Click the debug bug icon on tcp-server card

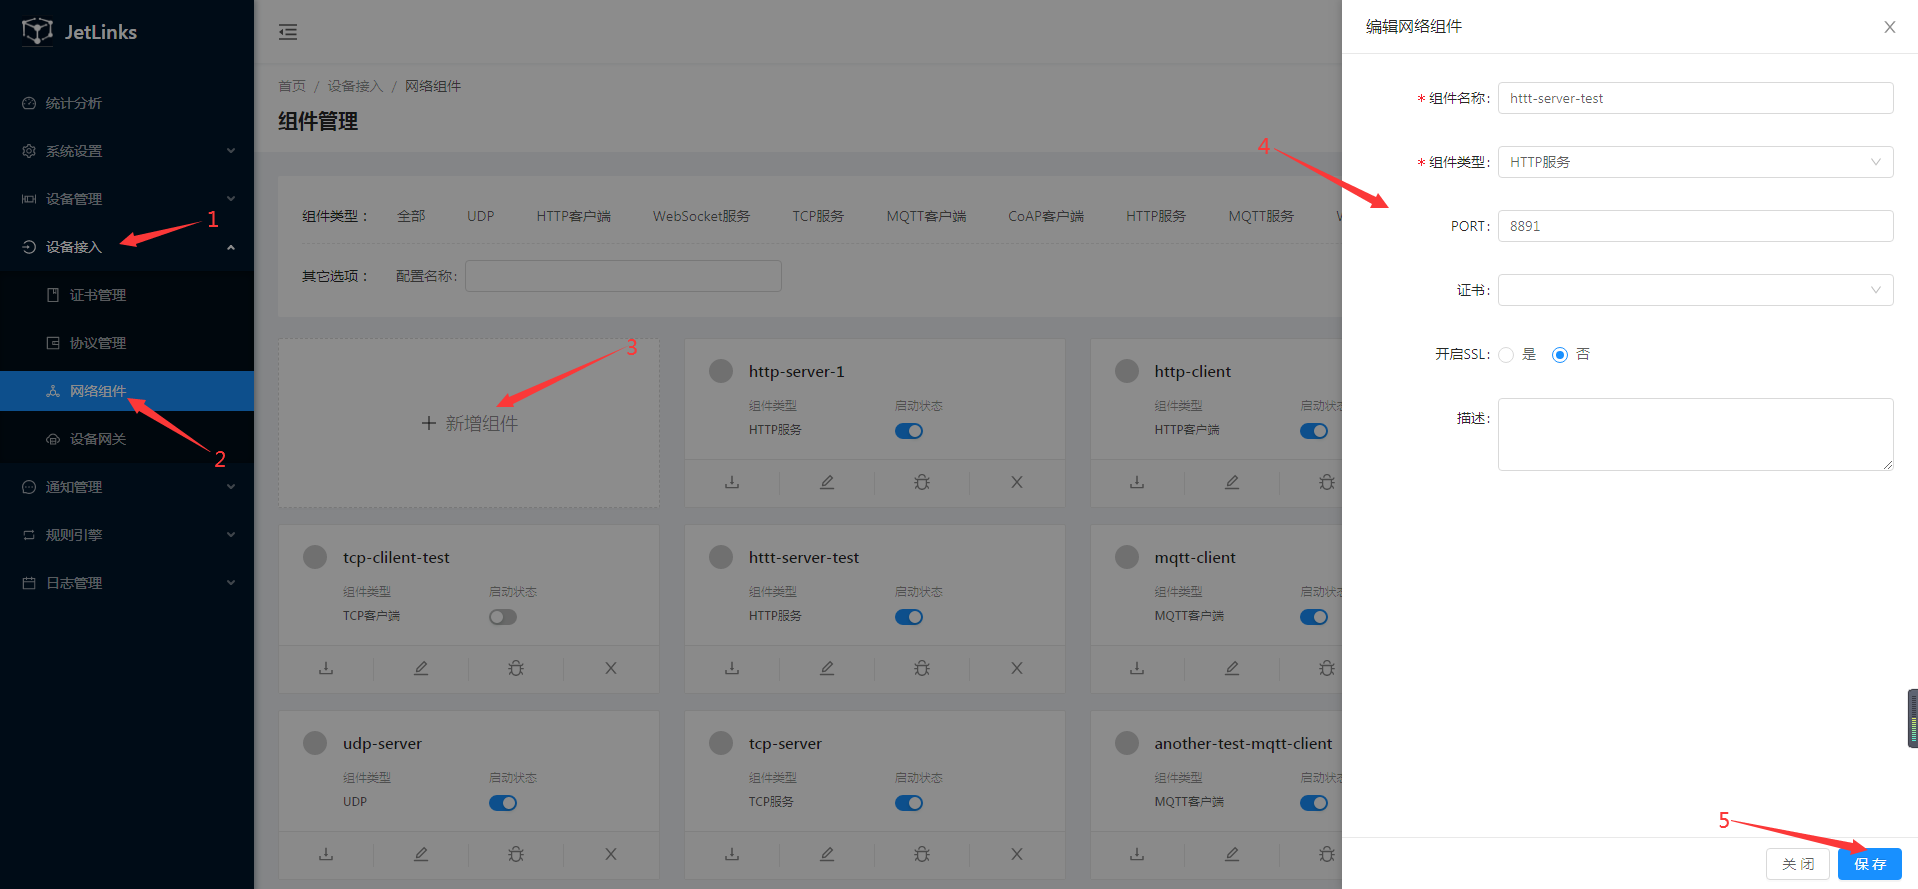click(921, 854)
